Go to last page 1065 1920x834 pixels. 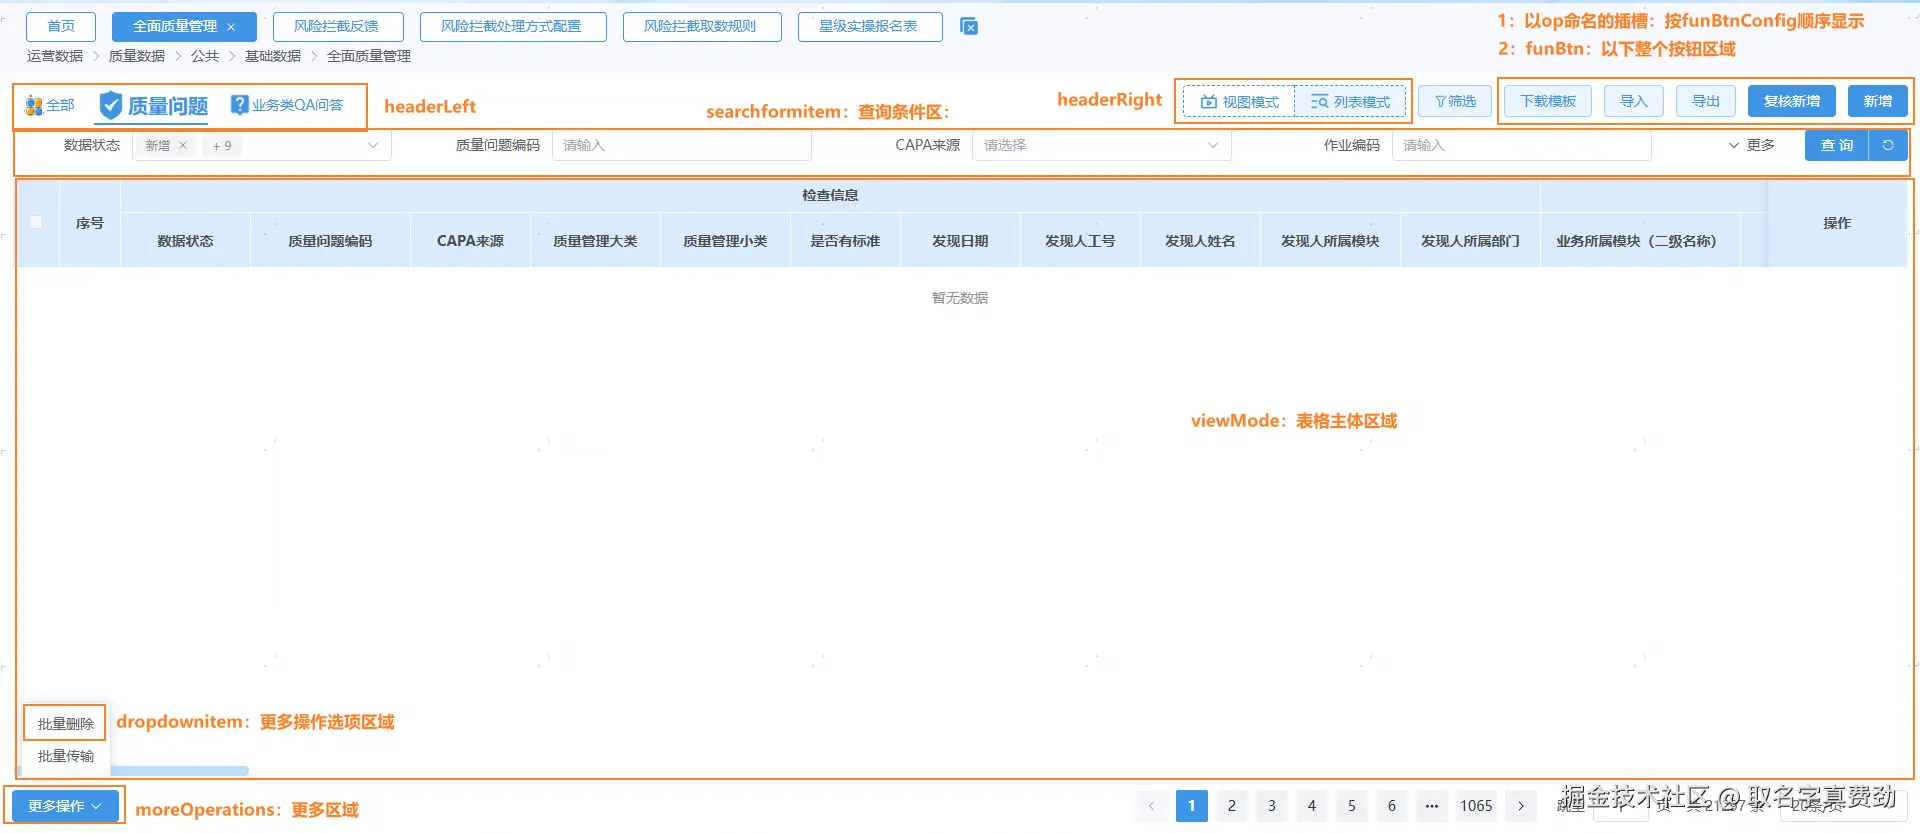tap(1476, 806)
